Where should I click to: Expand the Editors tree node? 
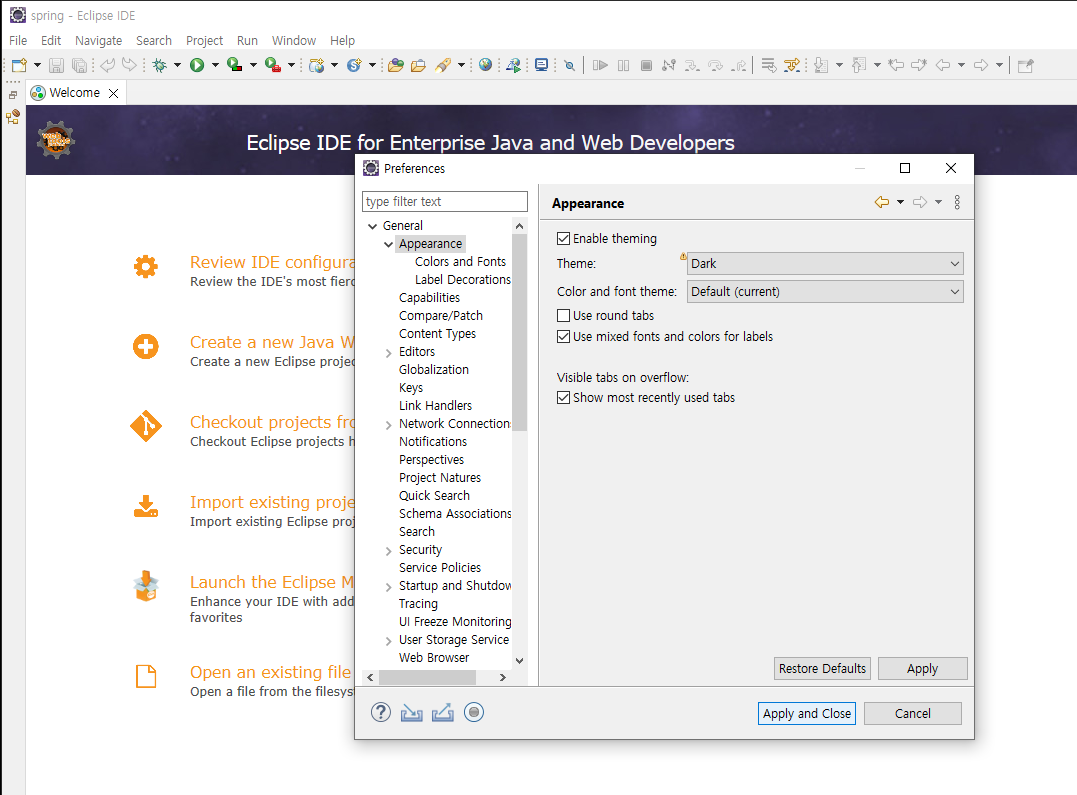click(x=389, y=352)
